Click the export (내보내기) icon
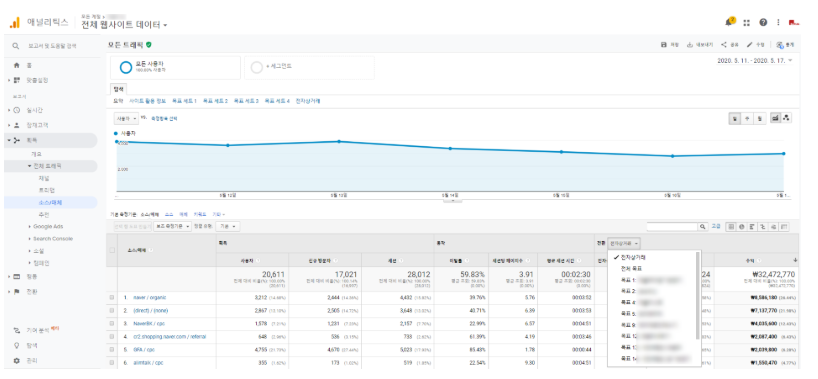Image resolution: width=818 pixels, height=379 pixels. pos(690,45)
